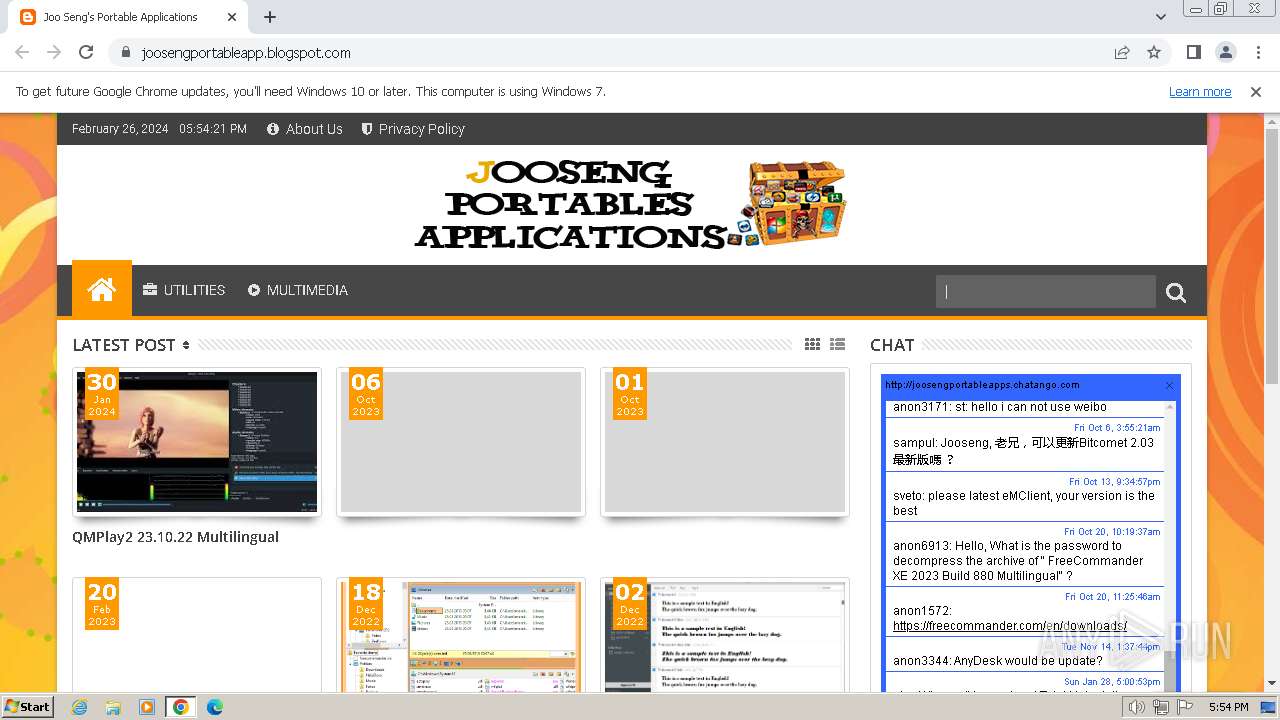Switch latest posts to list view
This screenshot has width=1280, height=720.
point(837,344)
